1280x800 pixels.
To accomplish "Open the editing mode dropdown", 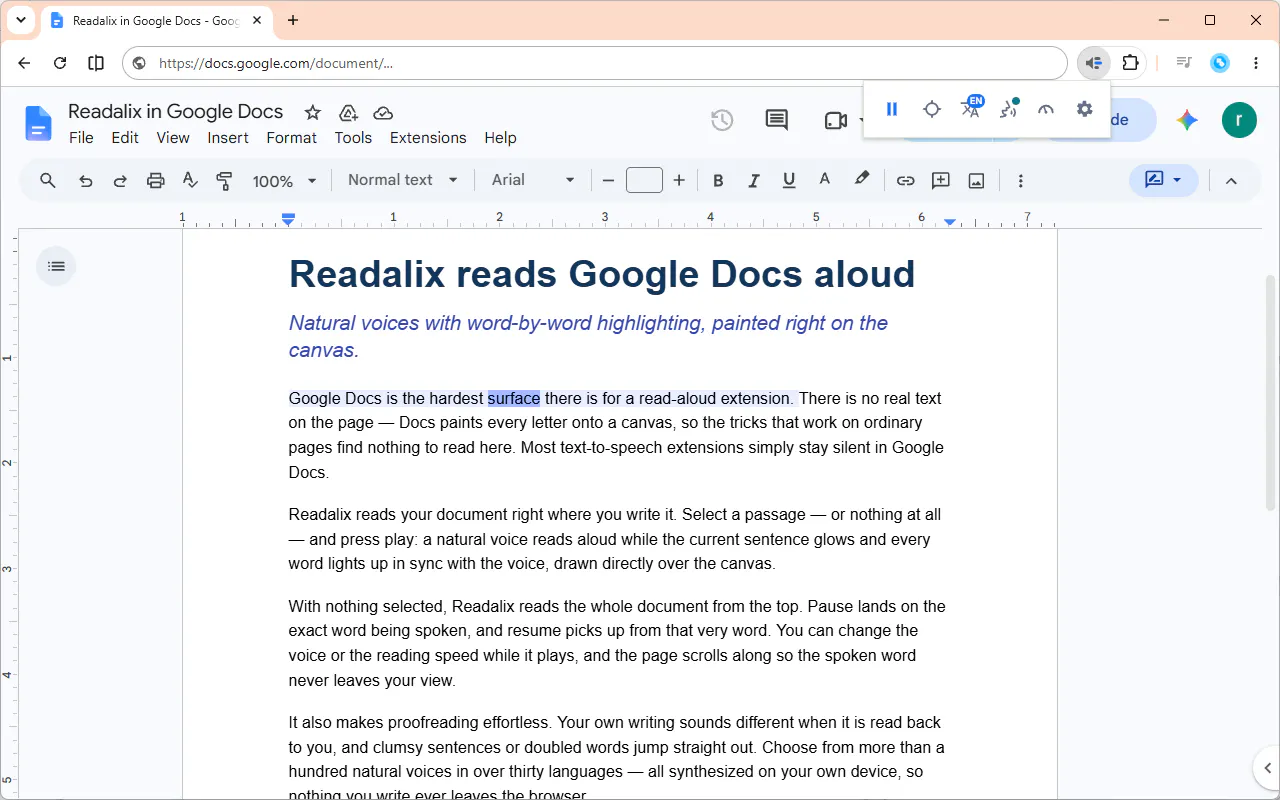I will pos(1163,180).
